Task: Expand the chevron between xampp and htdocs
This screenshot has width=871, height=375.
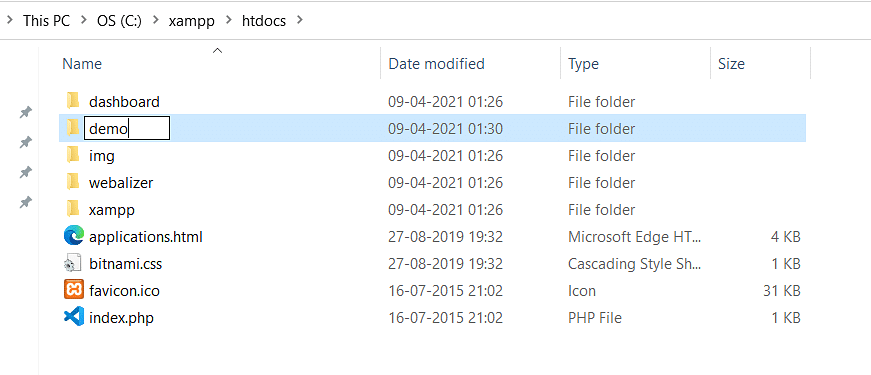Action: pos(228,21)
